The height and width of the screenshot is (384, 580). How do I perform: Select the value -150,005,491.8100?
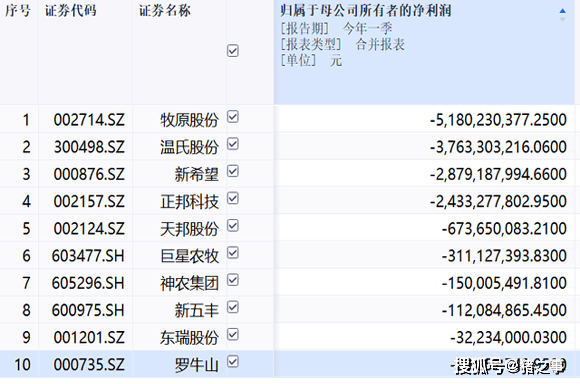pyautogui.click(x=504, y=284)
